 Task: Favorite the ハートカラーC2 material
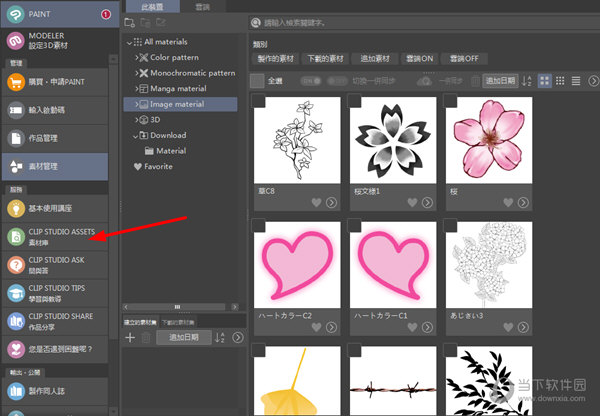316,327
